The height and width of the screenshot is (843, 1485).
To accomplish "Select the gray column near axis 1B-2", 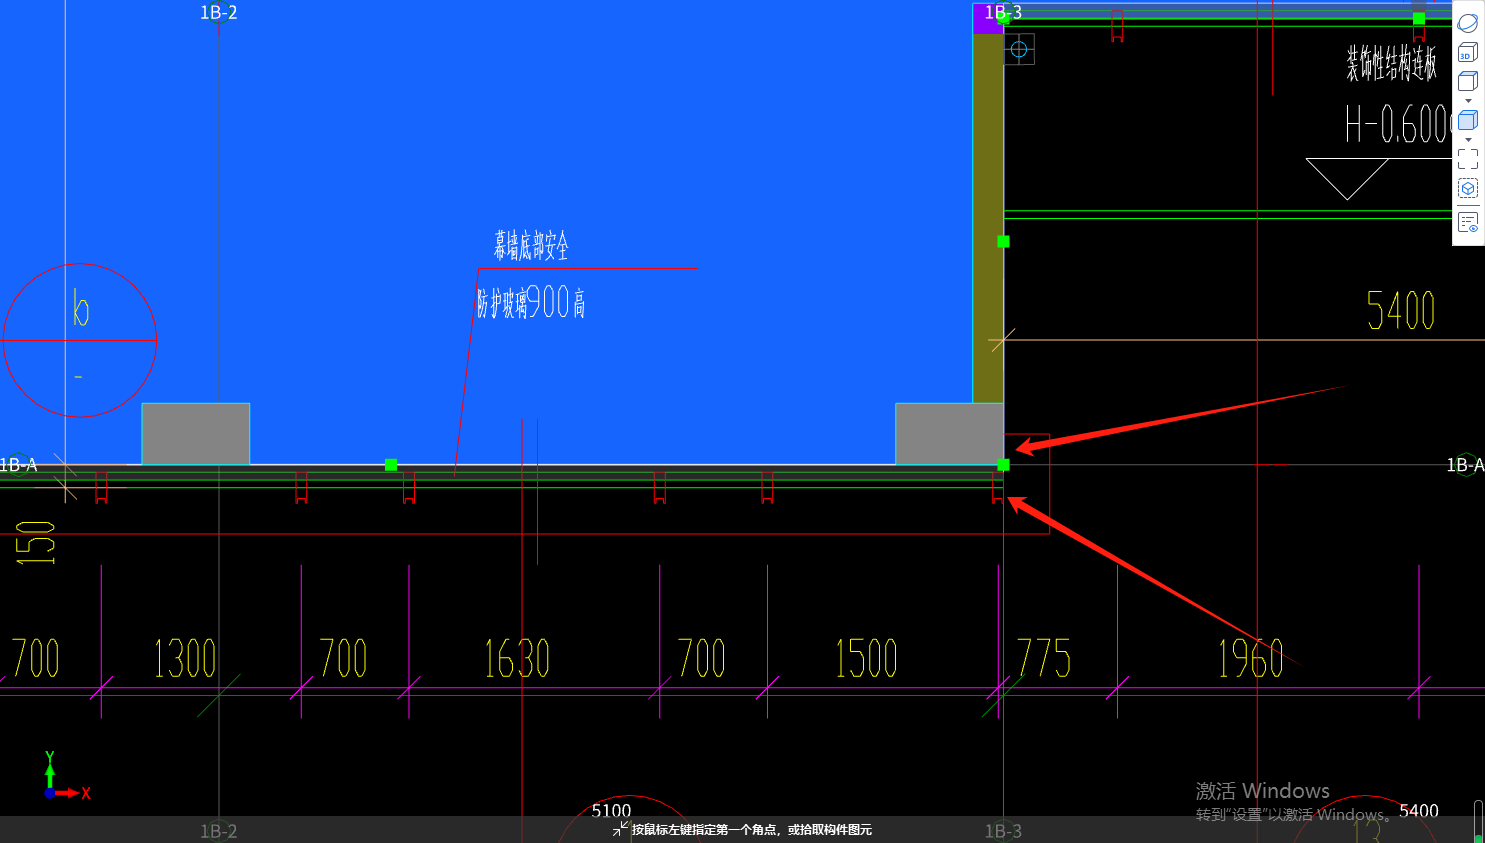I will [x=196, y=434].
